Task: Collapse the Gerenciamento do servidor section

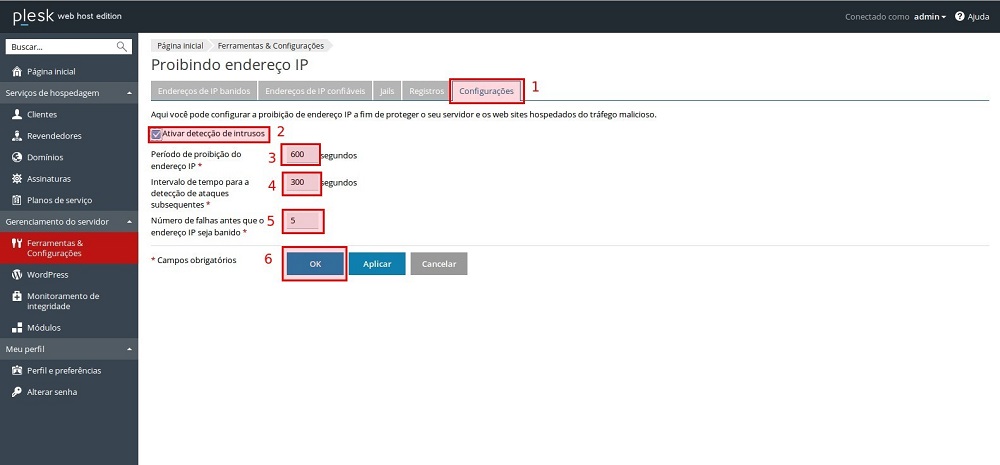Action: click(128, 221)
